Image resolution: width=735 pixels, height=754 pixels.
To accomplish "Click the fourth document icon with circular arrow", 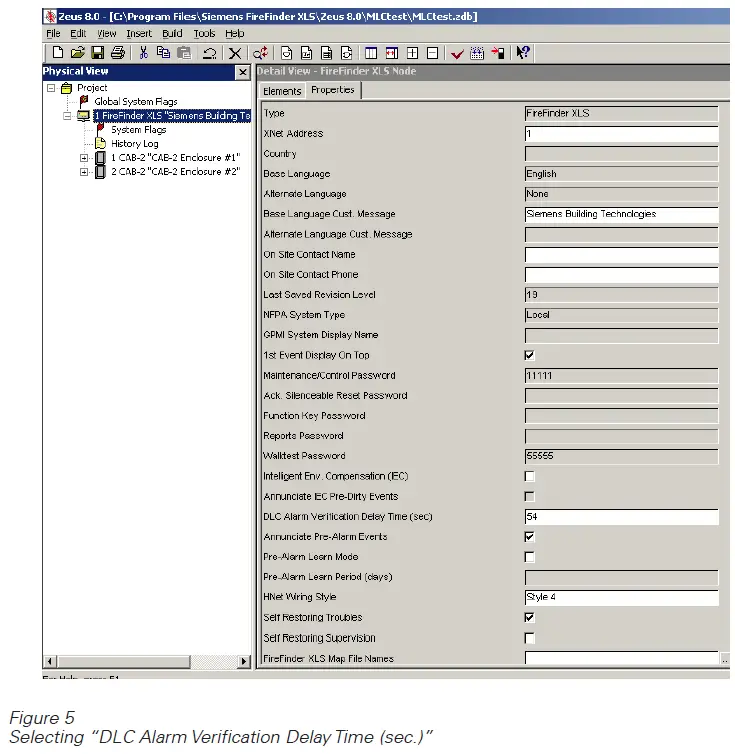I will tap(346, 52).
